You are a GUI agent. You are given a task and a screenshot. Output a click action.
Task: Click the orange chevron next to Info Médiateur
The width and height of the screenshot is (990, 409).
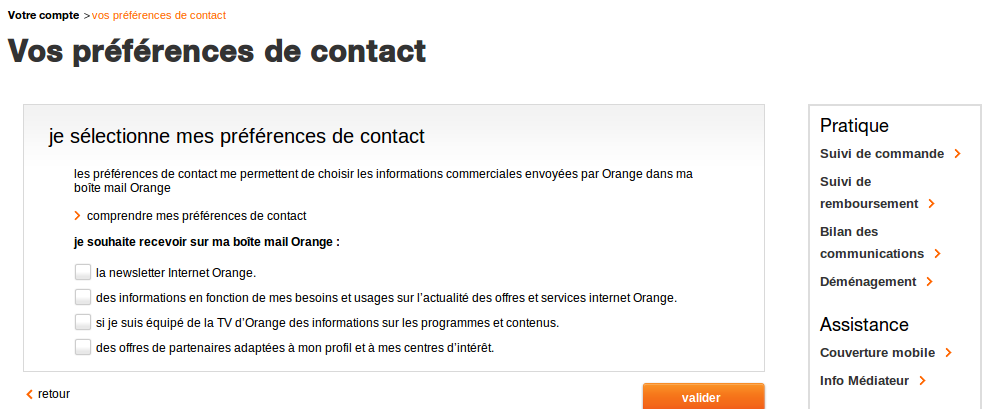(x=922, y=381)
